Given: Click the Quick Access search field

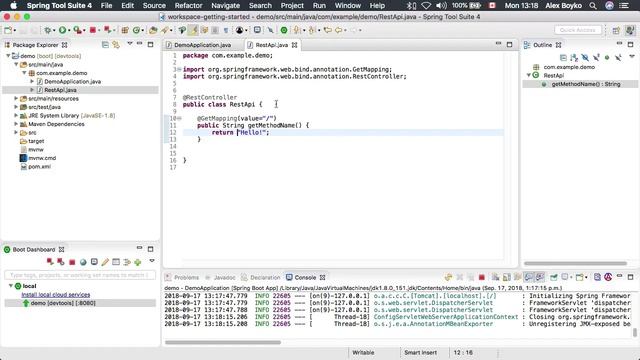Looking at the screenshot, I should (x=578, y=30).
